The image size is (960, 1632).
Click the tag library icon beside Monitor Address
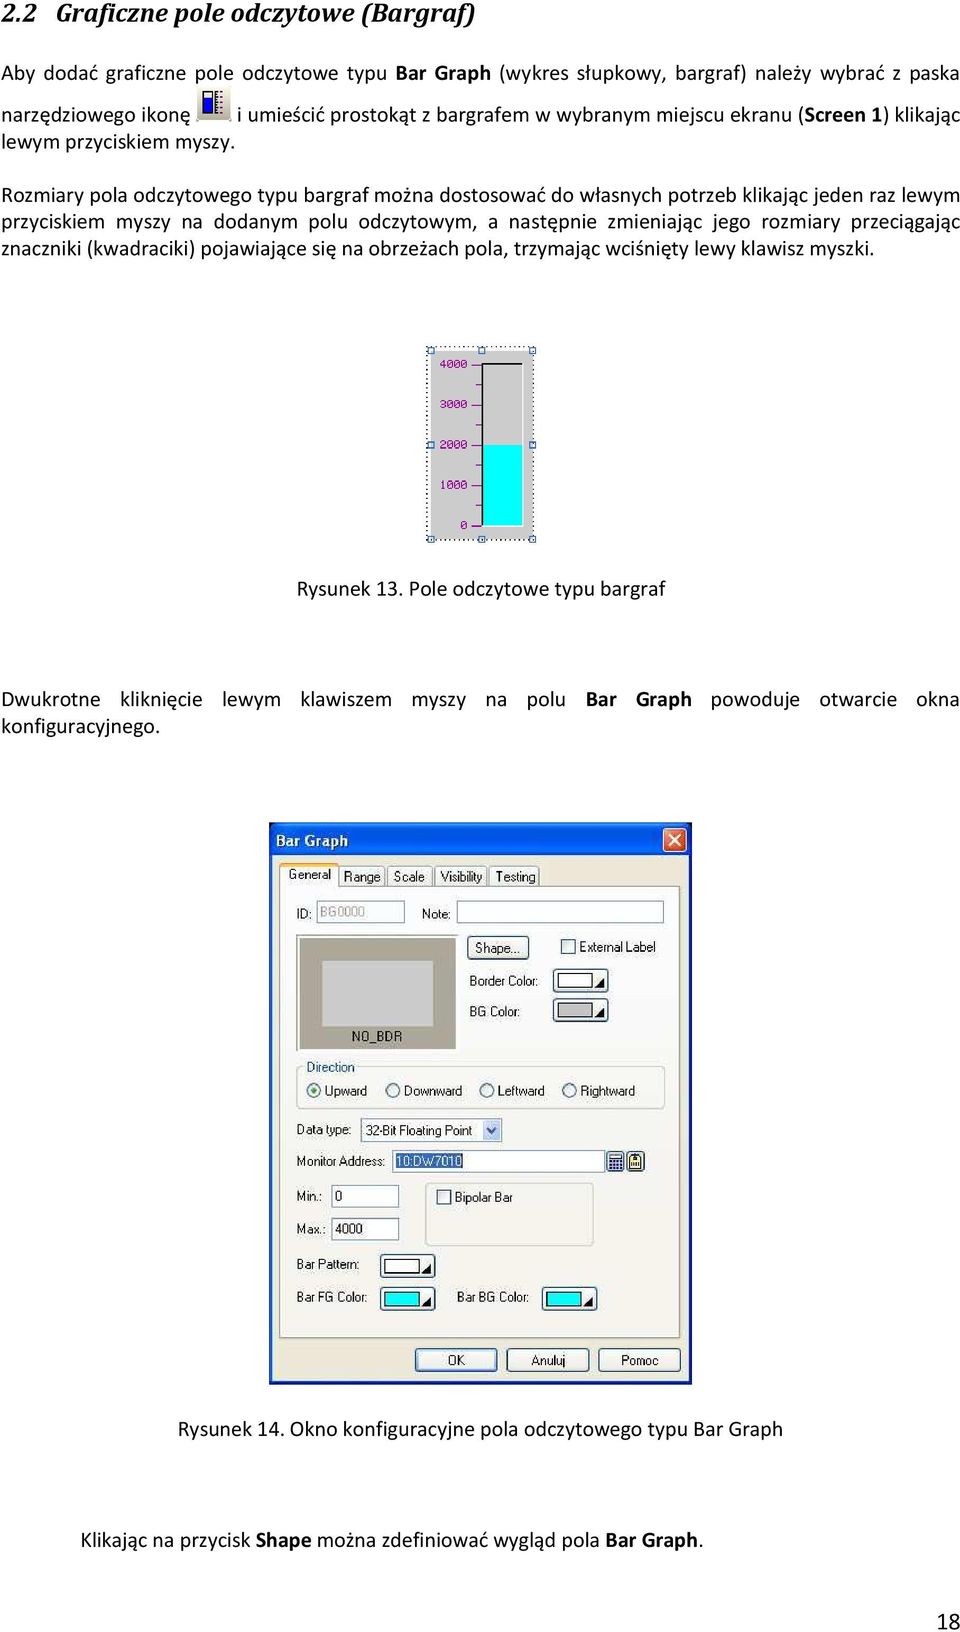pyautogui.click(x=636, y=1161)
